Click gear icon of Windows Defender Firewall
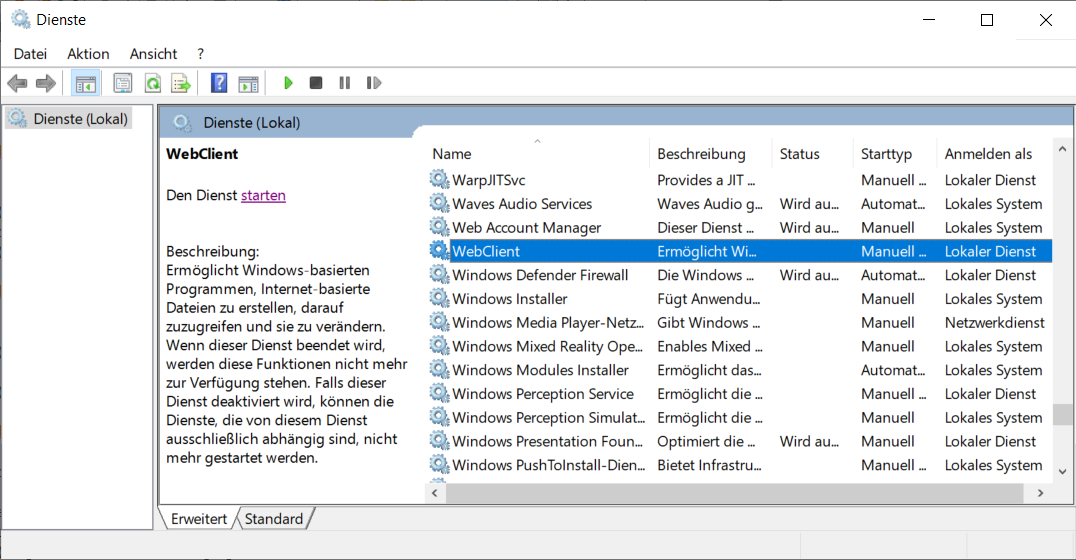Image resolution: width=1076 pixels, height=560 pixels. 439,275
